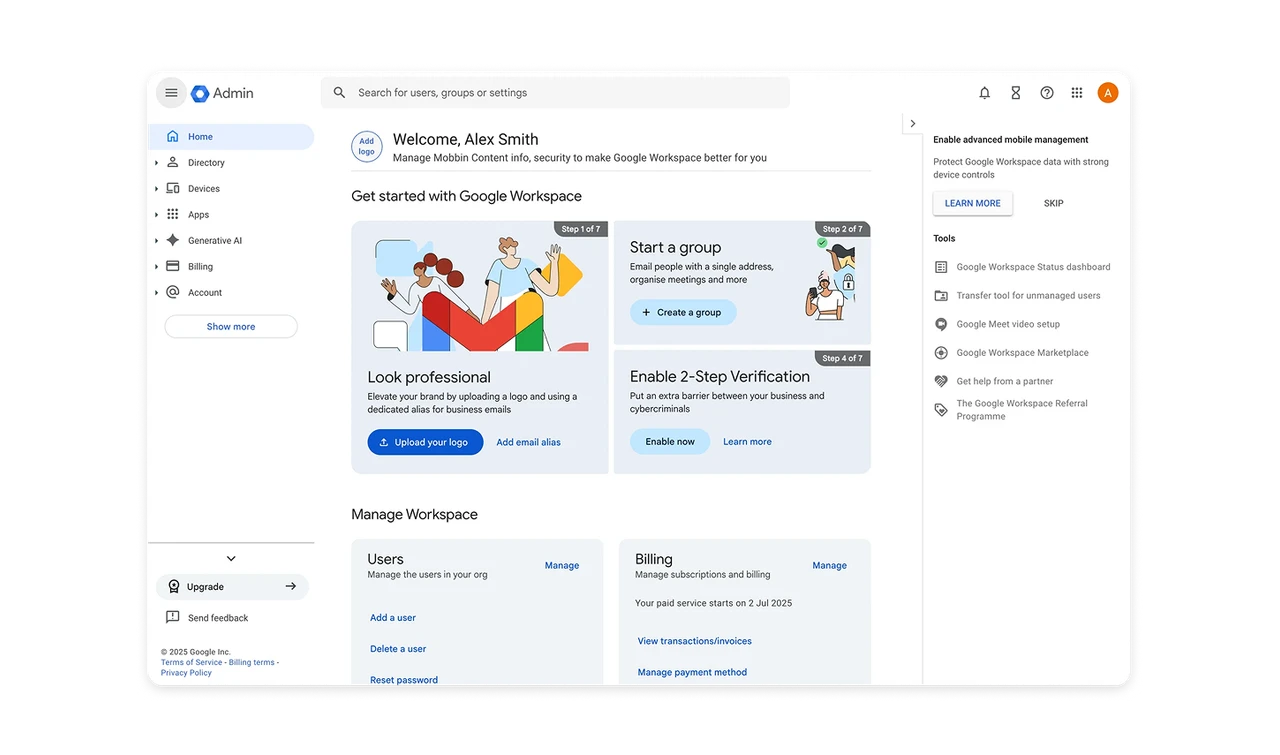This screenshot has height=755, width=1280.
Task: Click Add email alias link
Action: [x=529, y=442]
